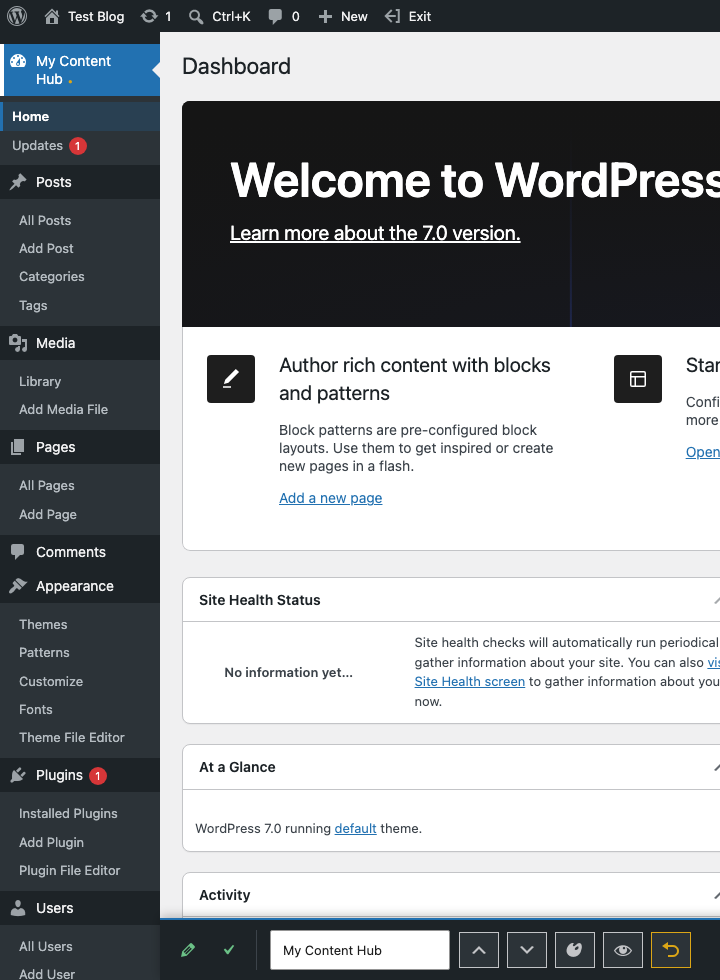Open All Posts
The height and width of the screenshot is (980, 720).
tap(45, 220)
